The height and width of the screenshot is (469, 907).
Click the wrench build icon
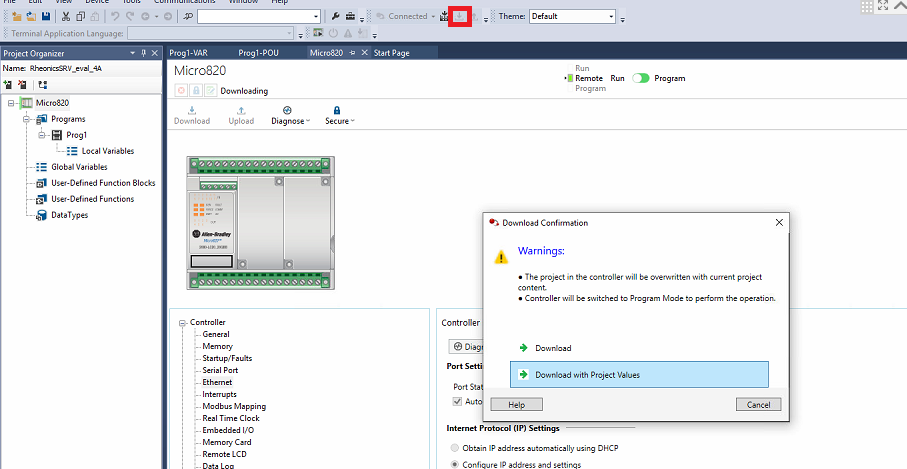tap(336, 17)
